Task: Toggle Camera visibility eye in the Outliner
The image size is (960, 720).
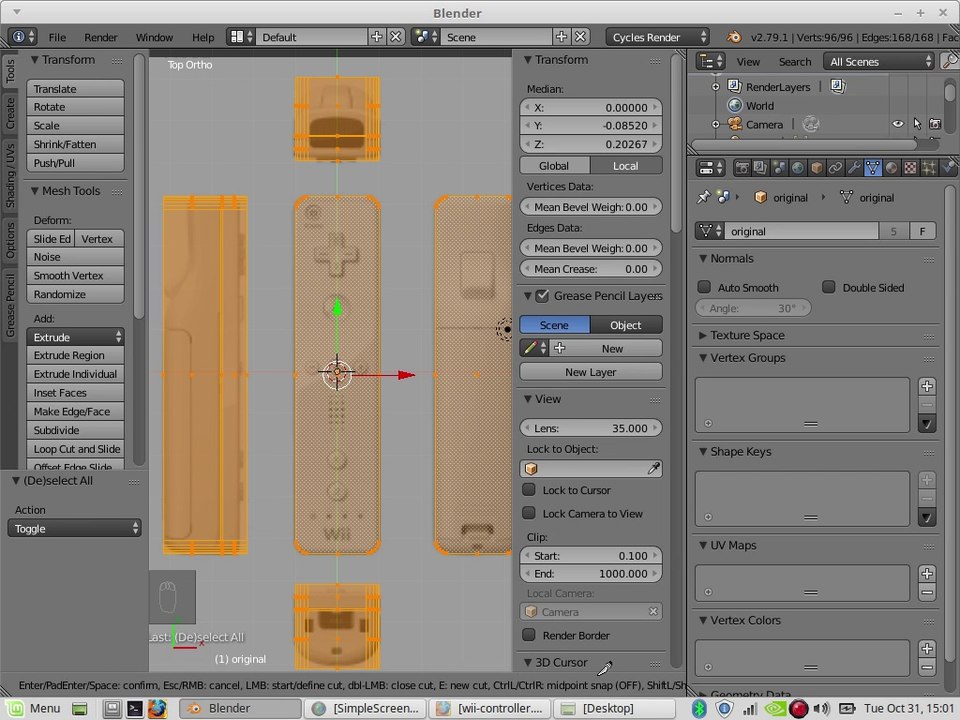Action: click(x=898, y=124)
